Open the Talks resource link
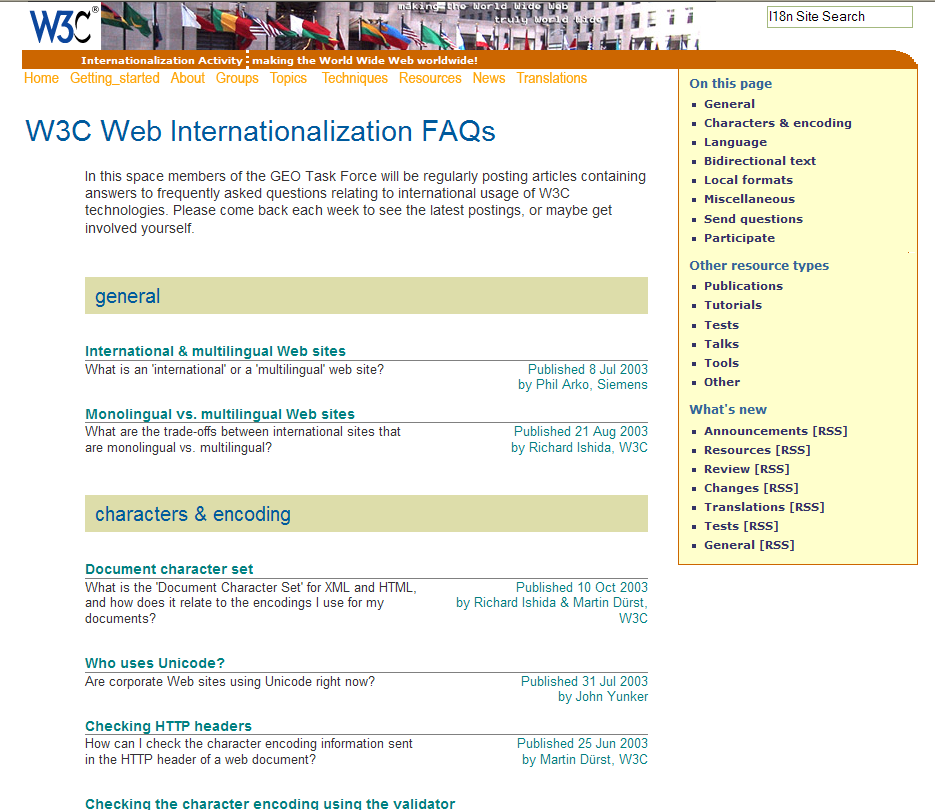This screenshot has height=810, width=935. (x=722, y=344)
